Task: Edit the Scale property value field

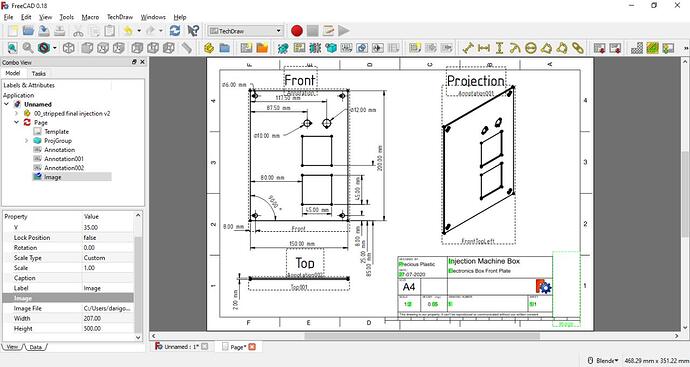Action: click(x=108, y=268)
